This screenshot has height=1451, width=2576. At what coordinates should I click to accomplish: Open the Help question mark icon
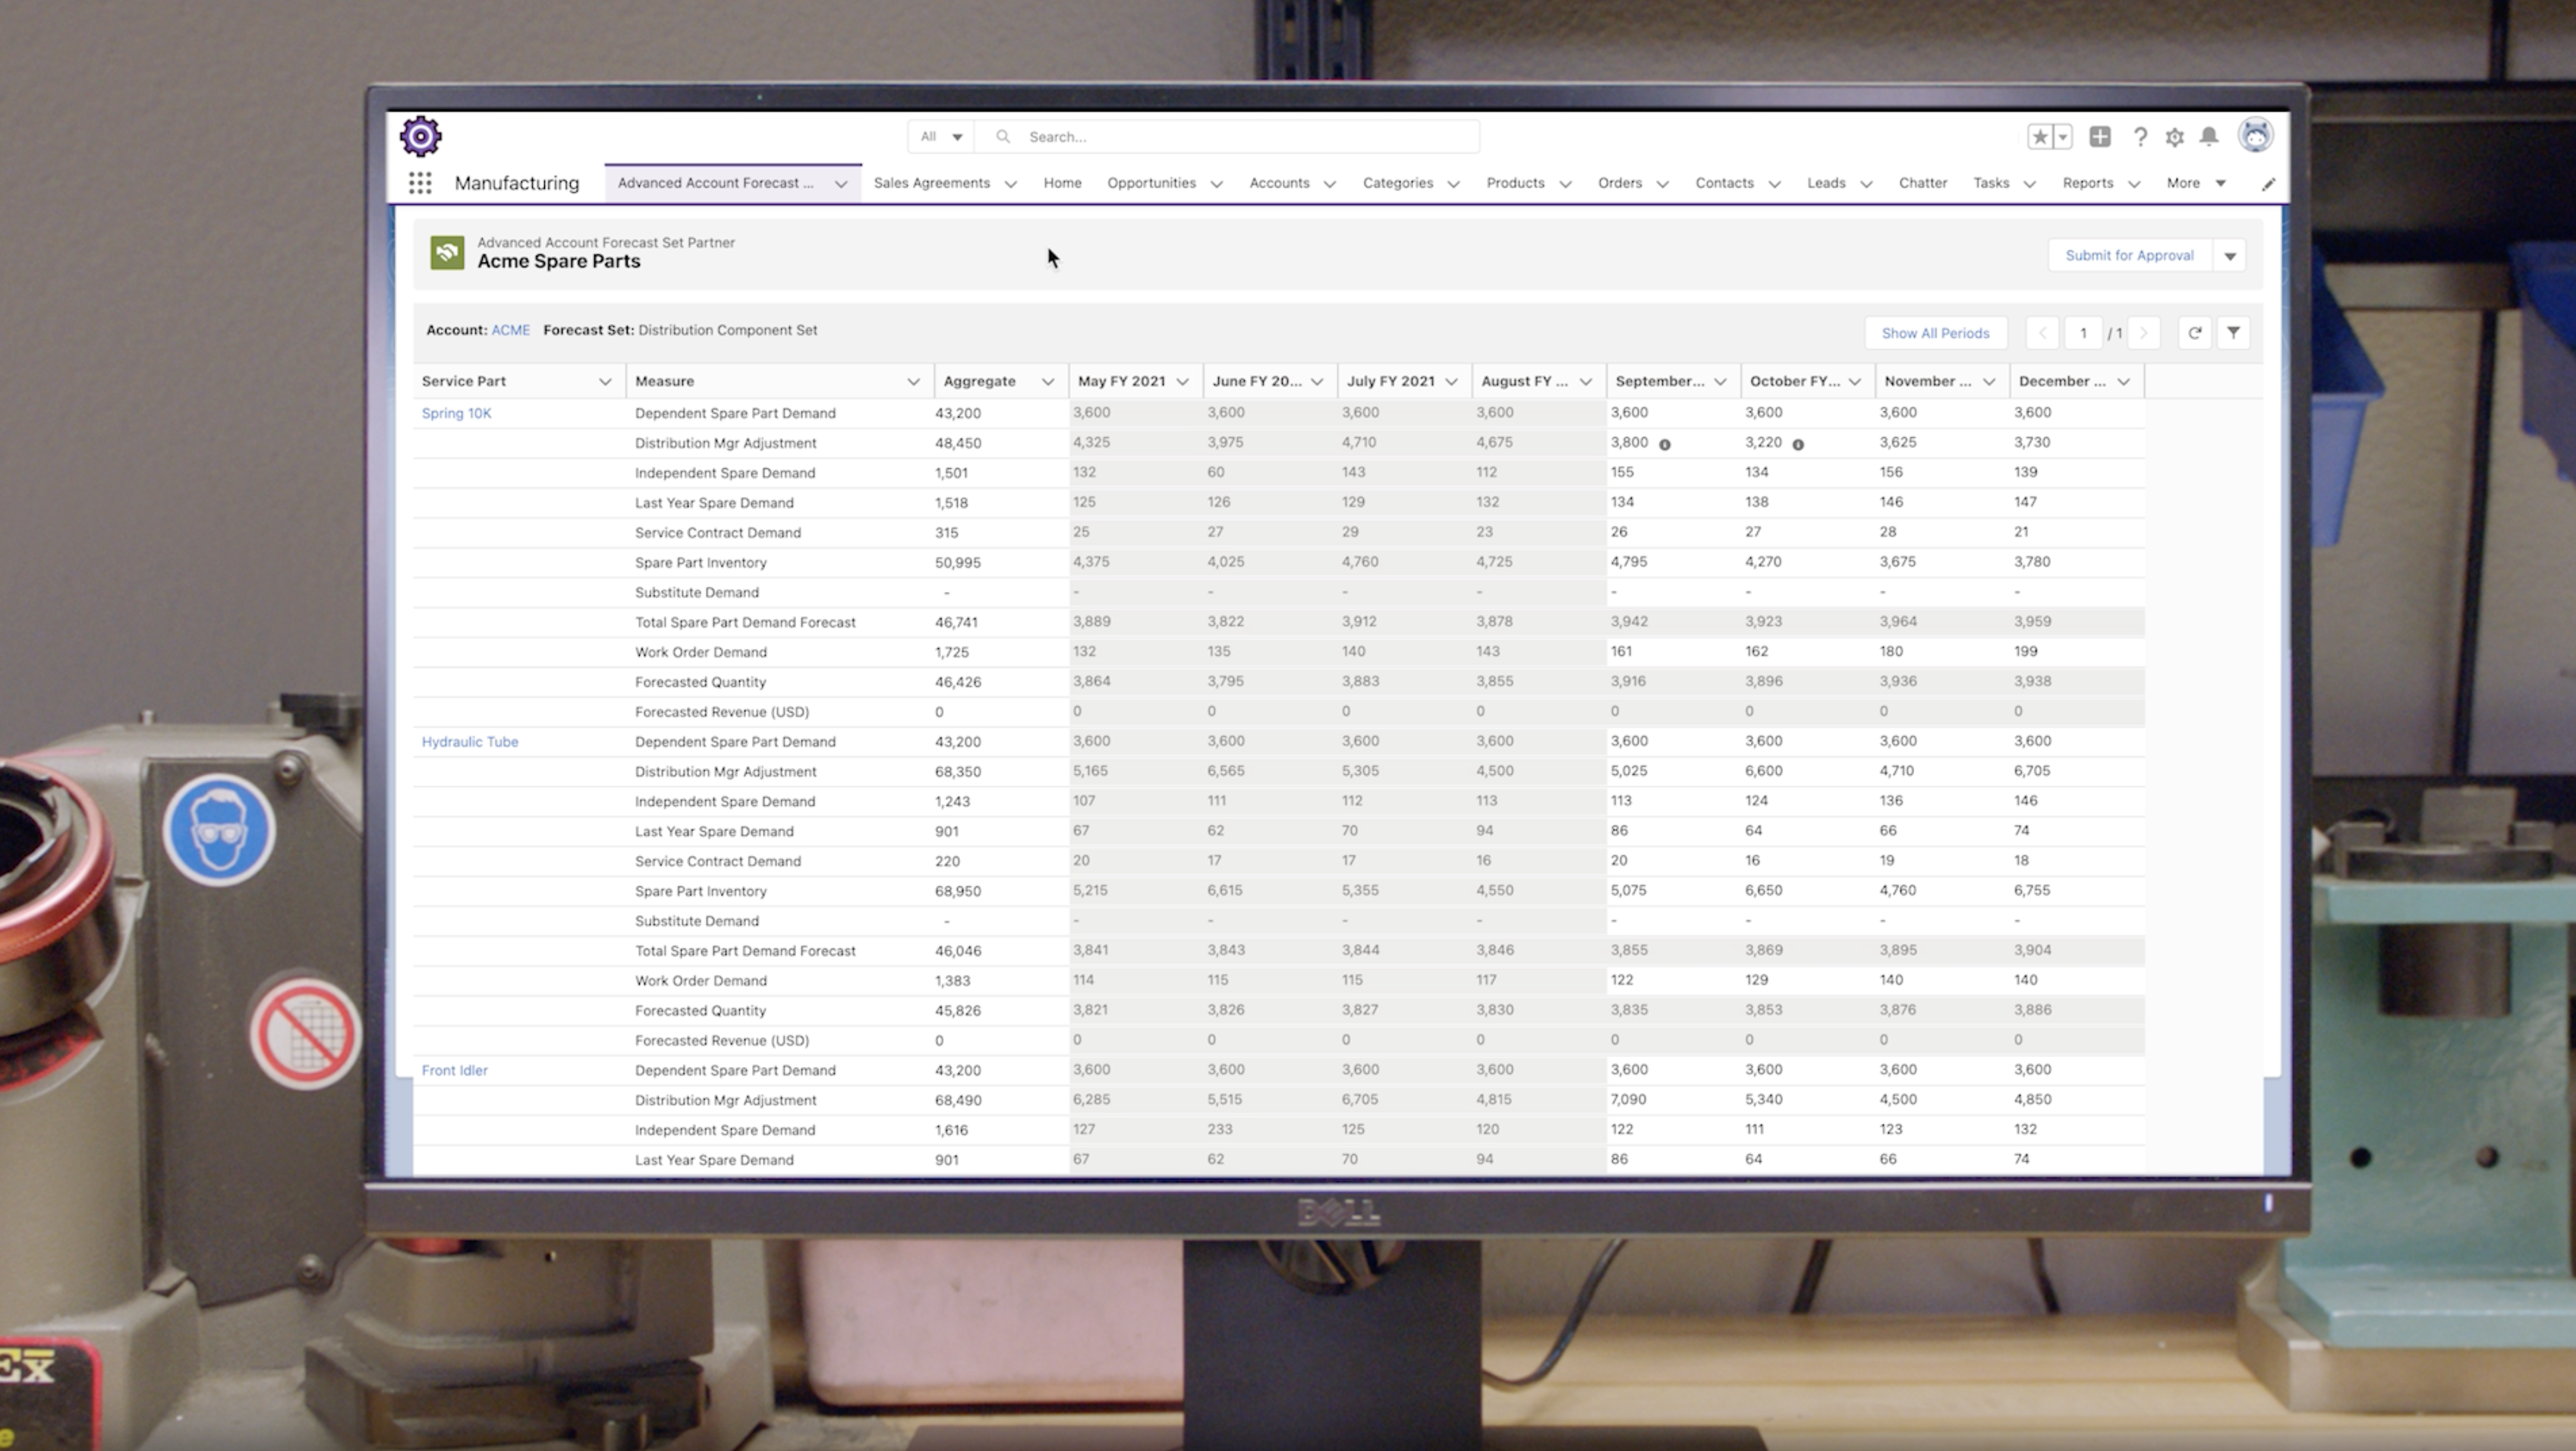[x=2140, y=137]
